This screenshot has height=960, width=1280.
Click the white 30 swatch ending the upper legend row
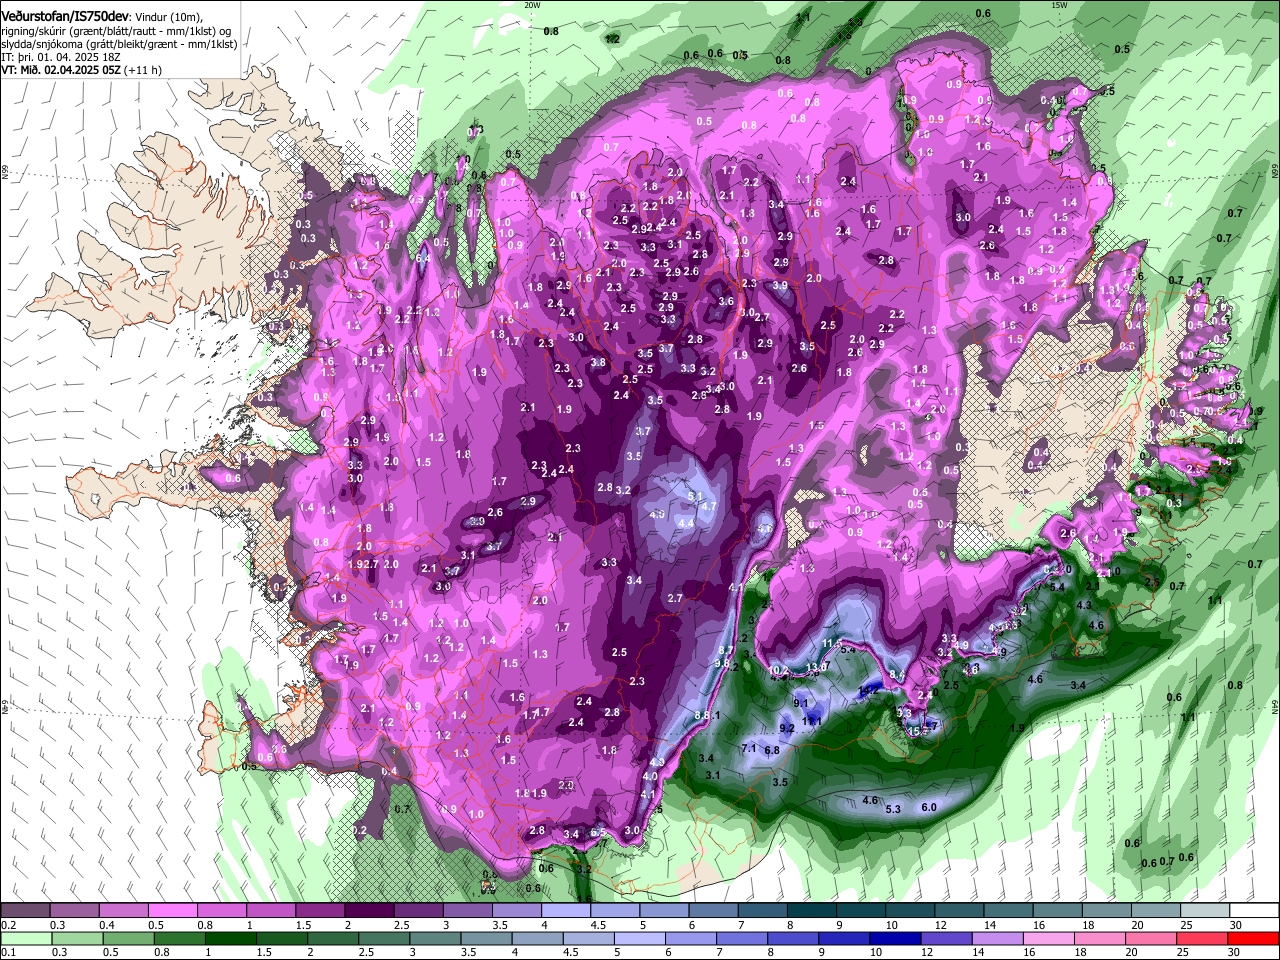pos(1253,911)
